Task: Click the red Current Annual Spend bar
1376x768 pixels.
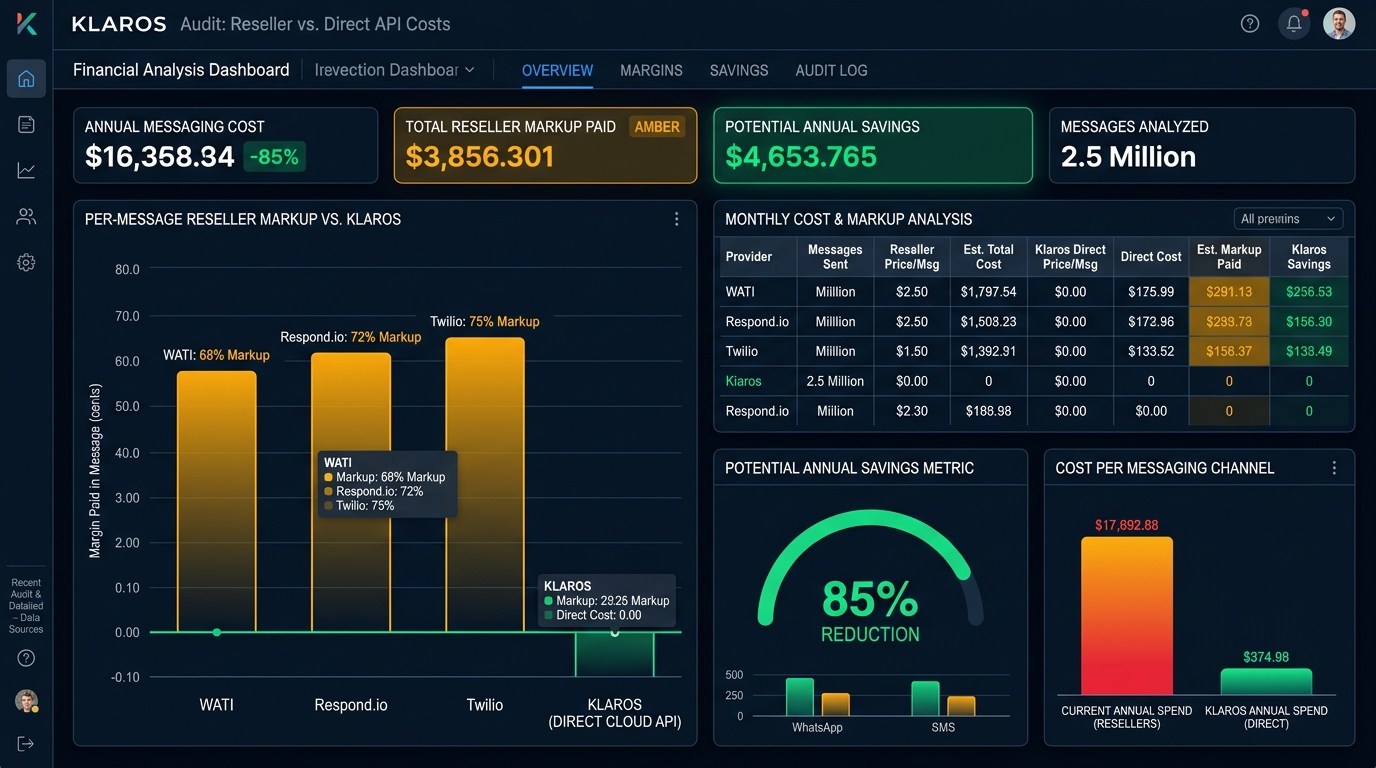Action: [x=1127, y=616]
